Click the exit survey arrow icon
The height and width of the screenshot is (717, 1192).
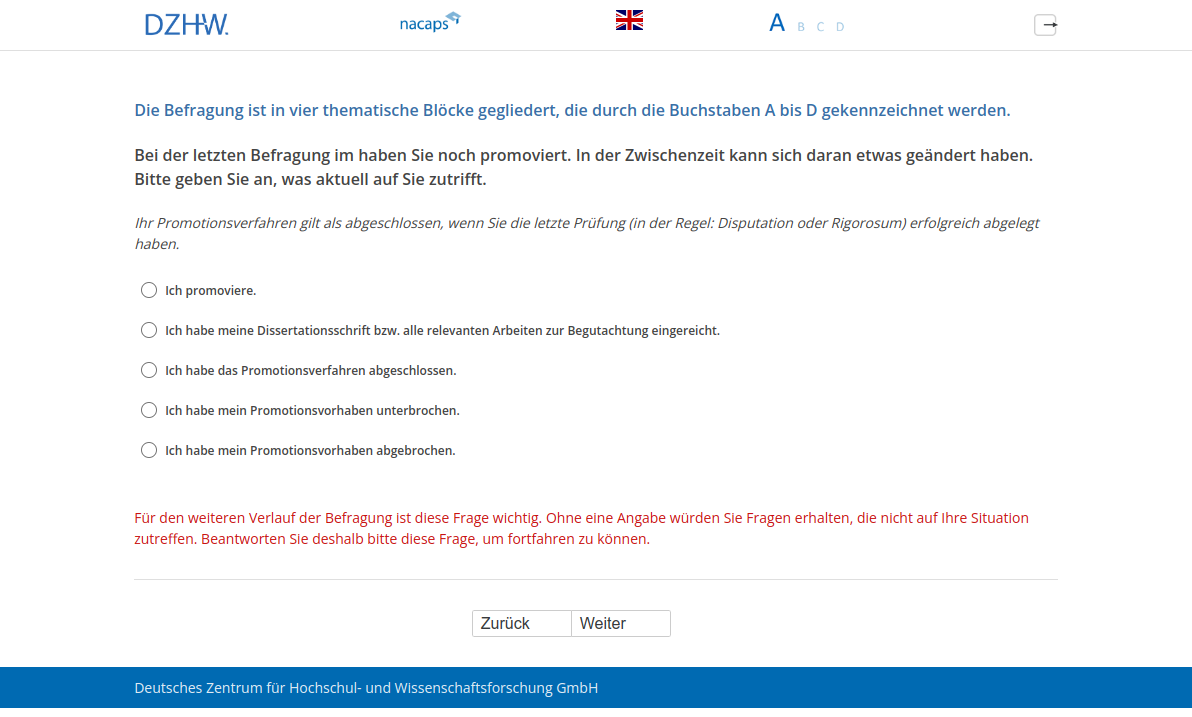(1045, 25)
